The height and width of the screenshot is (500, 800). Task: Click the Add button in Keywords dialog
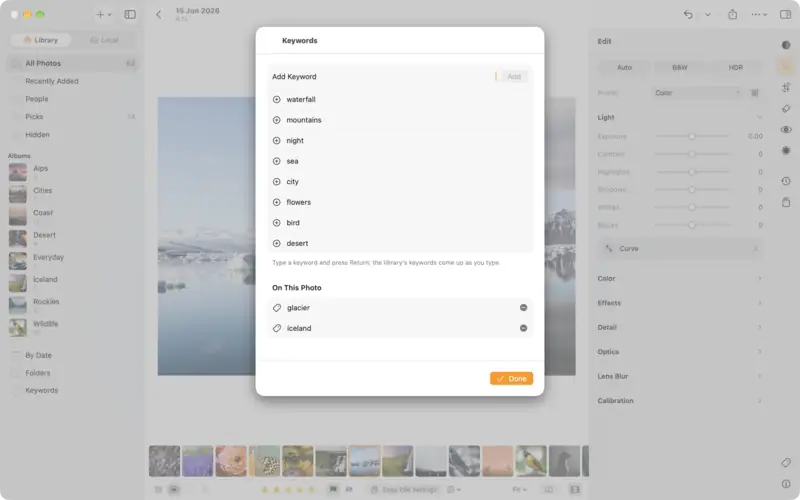(x=514, y=77)
